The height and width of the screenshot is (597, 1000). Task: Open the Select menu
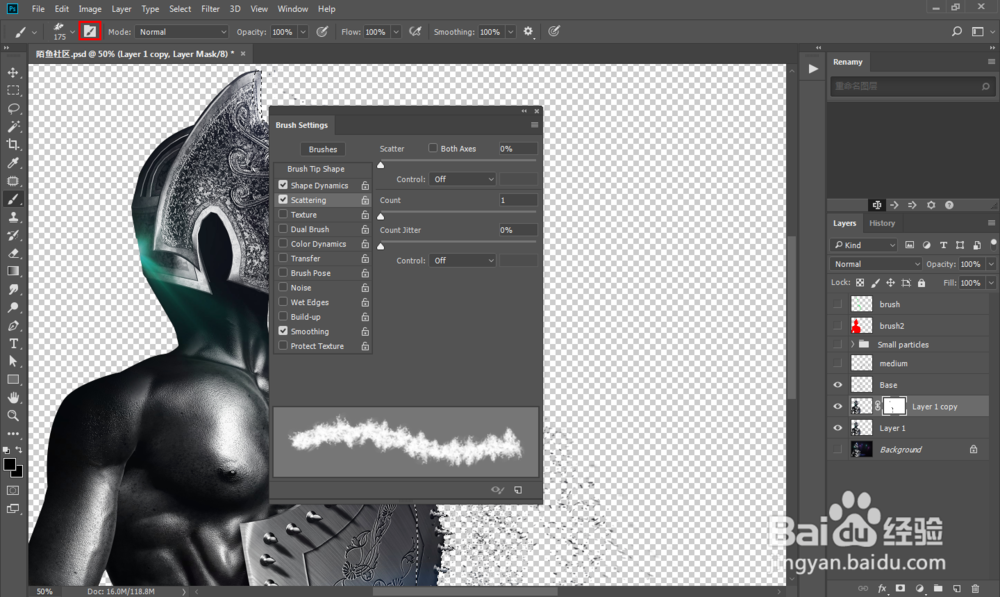(x=180, y=9)
